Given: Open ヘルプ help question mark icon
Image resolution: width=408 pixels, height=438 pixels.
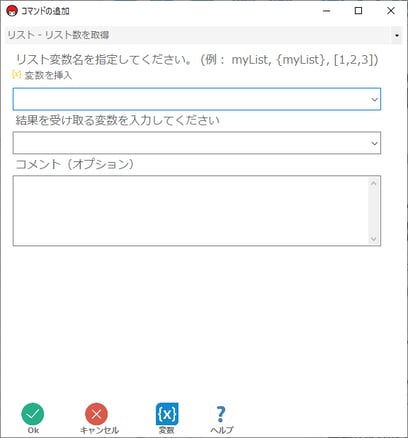Looking at the screenshot, I should pyautogui.click(x=221, y=414).
